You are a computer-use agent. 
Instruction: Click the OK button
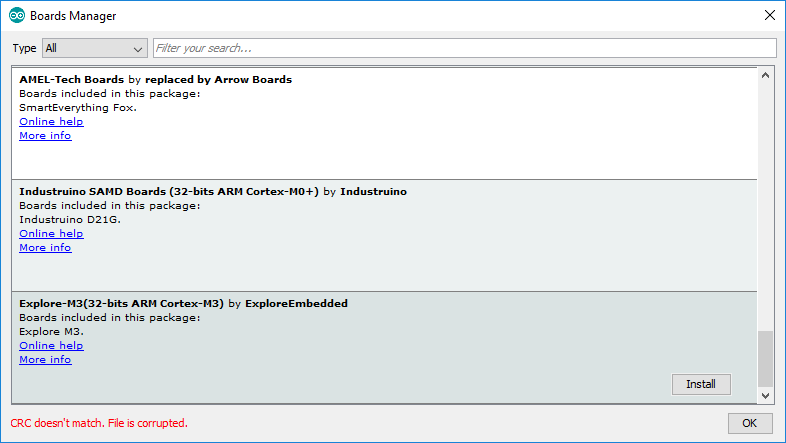click(x=750, y=423)
